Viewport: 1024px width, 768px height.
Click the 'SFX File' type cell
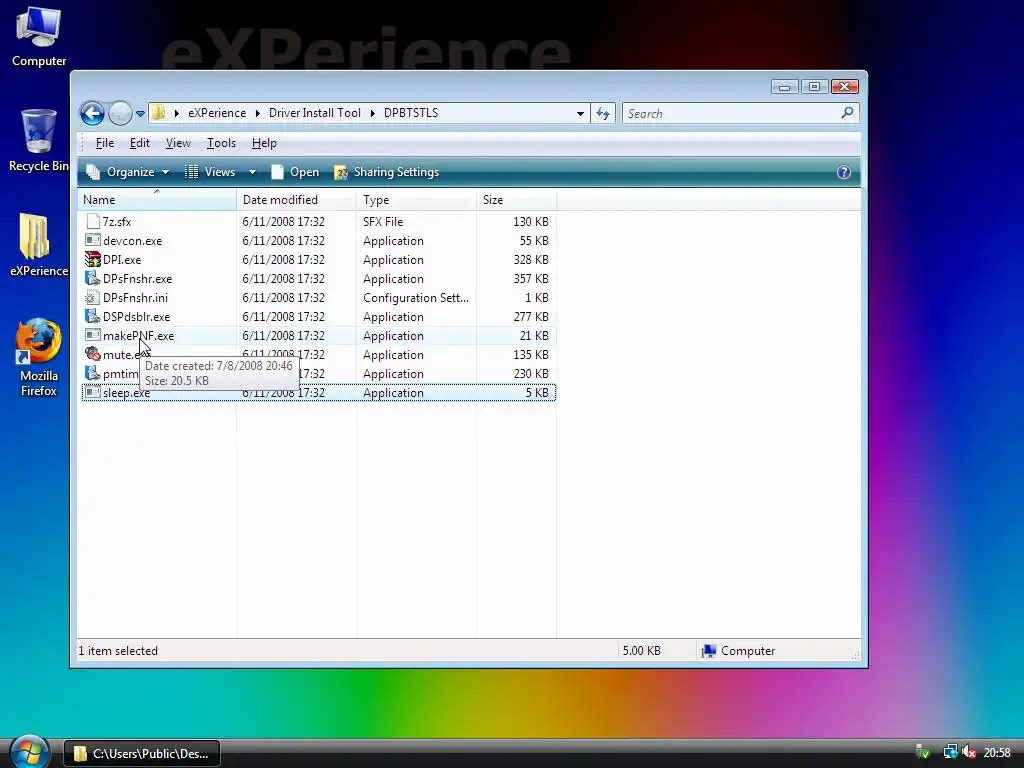[383, 222]
